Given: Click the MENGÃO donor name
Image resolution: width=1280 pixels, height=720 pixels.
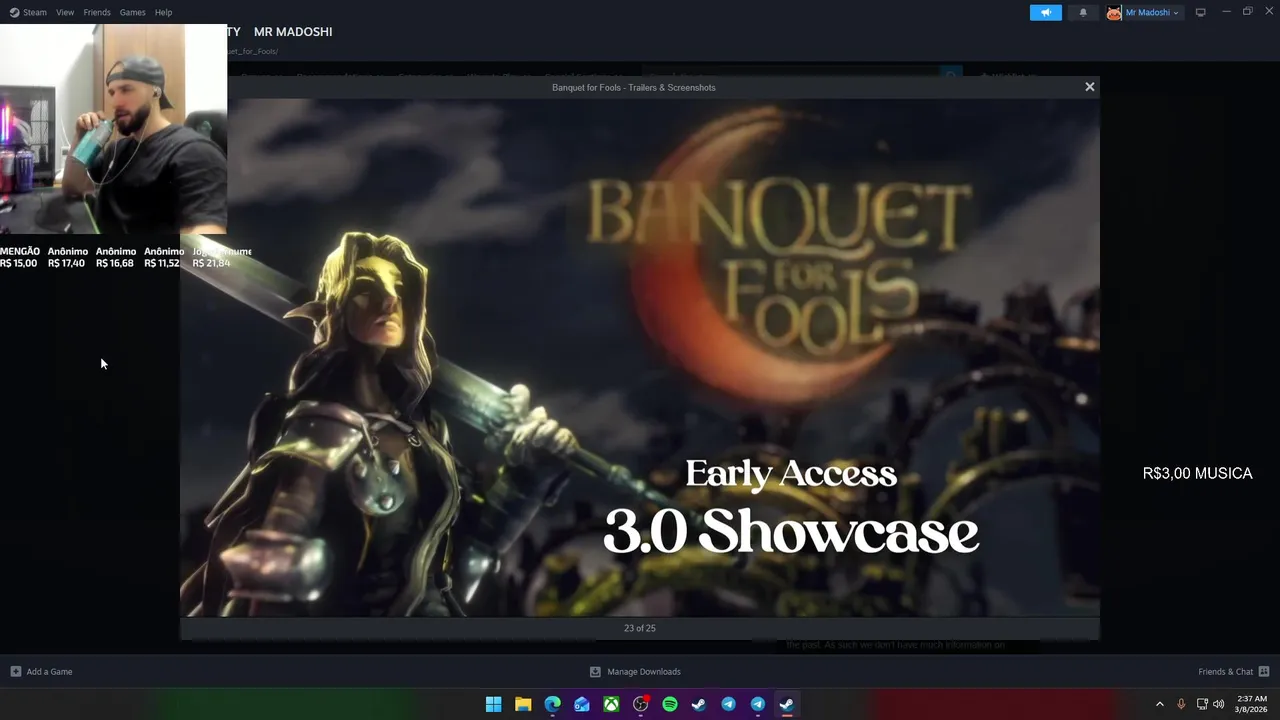Looking at the screenshot, I should (x=20, y=251).
